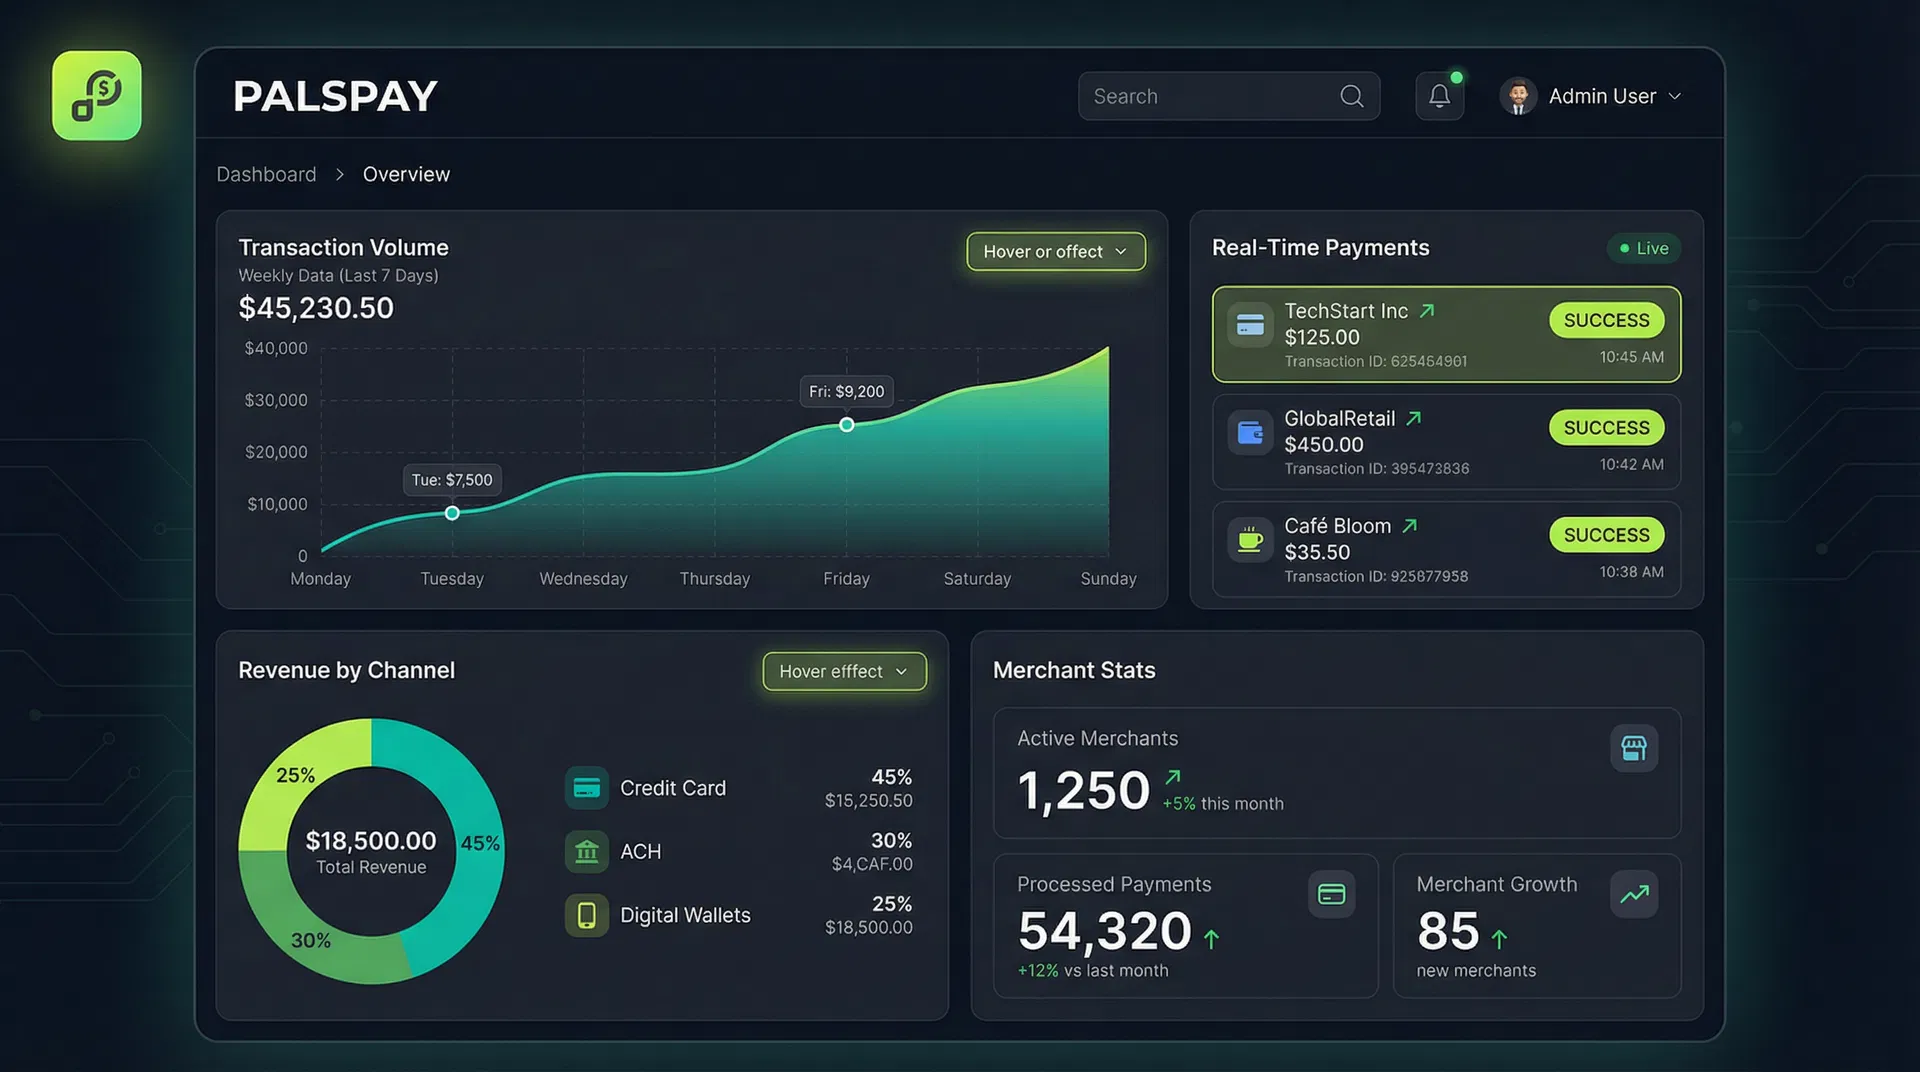Screen dimensions: 1920x1072
Task: Click the SUCCESS badge on TechStart Inc
Action: (x=1606, y=320)
